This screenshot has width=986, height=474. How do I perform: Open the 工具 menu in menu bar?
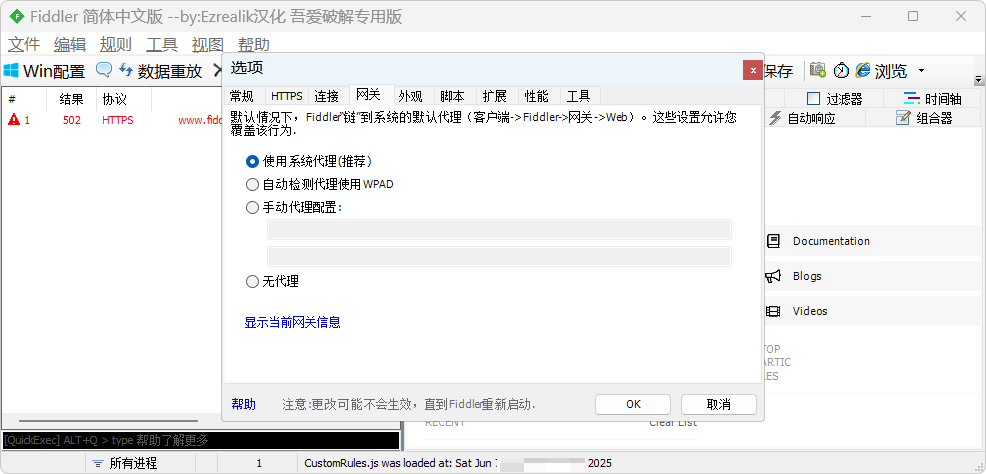pyautogui.click(x=162, y=45)
